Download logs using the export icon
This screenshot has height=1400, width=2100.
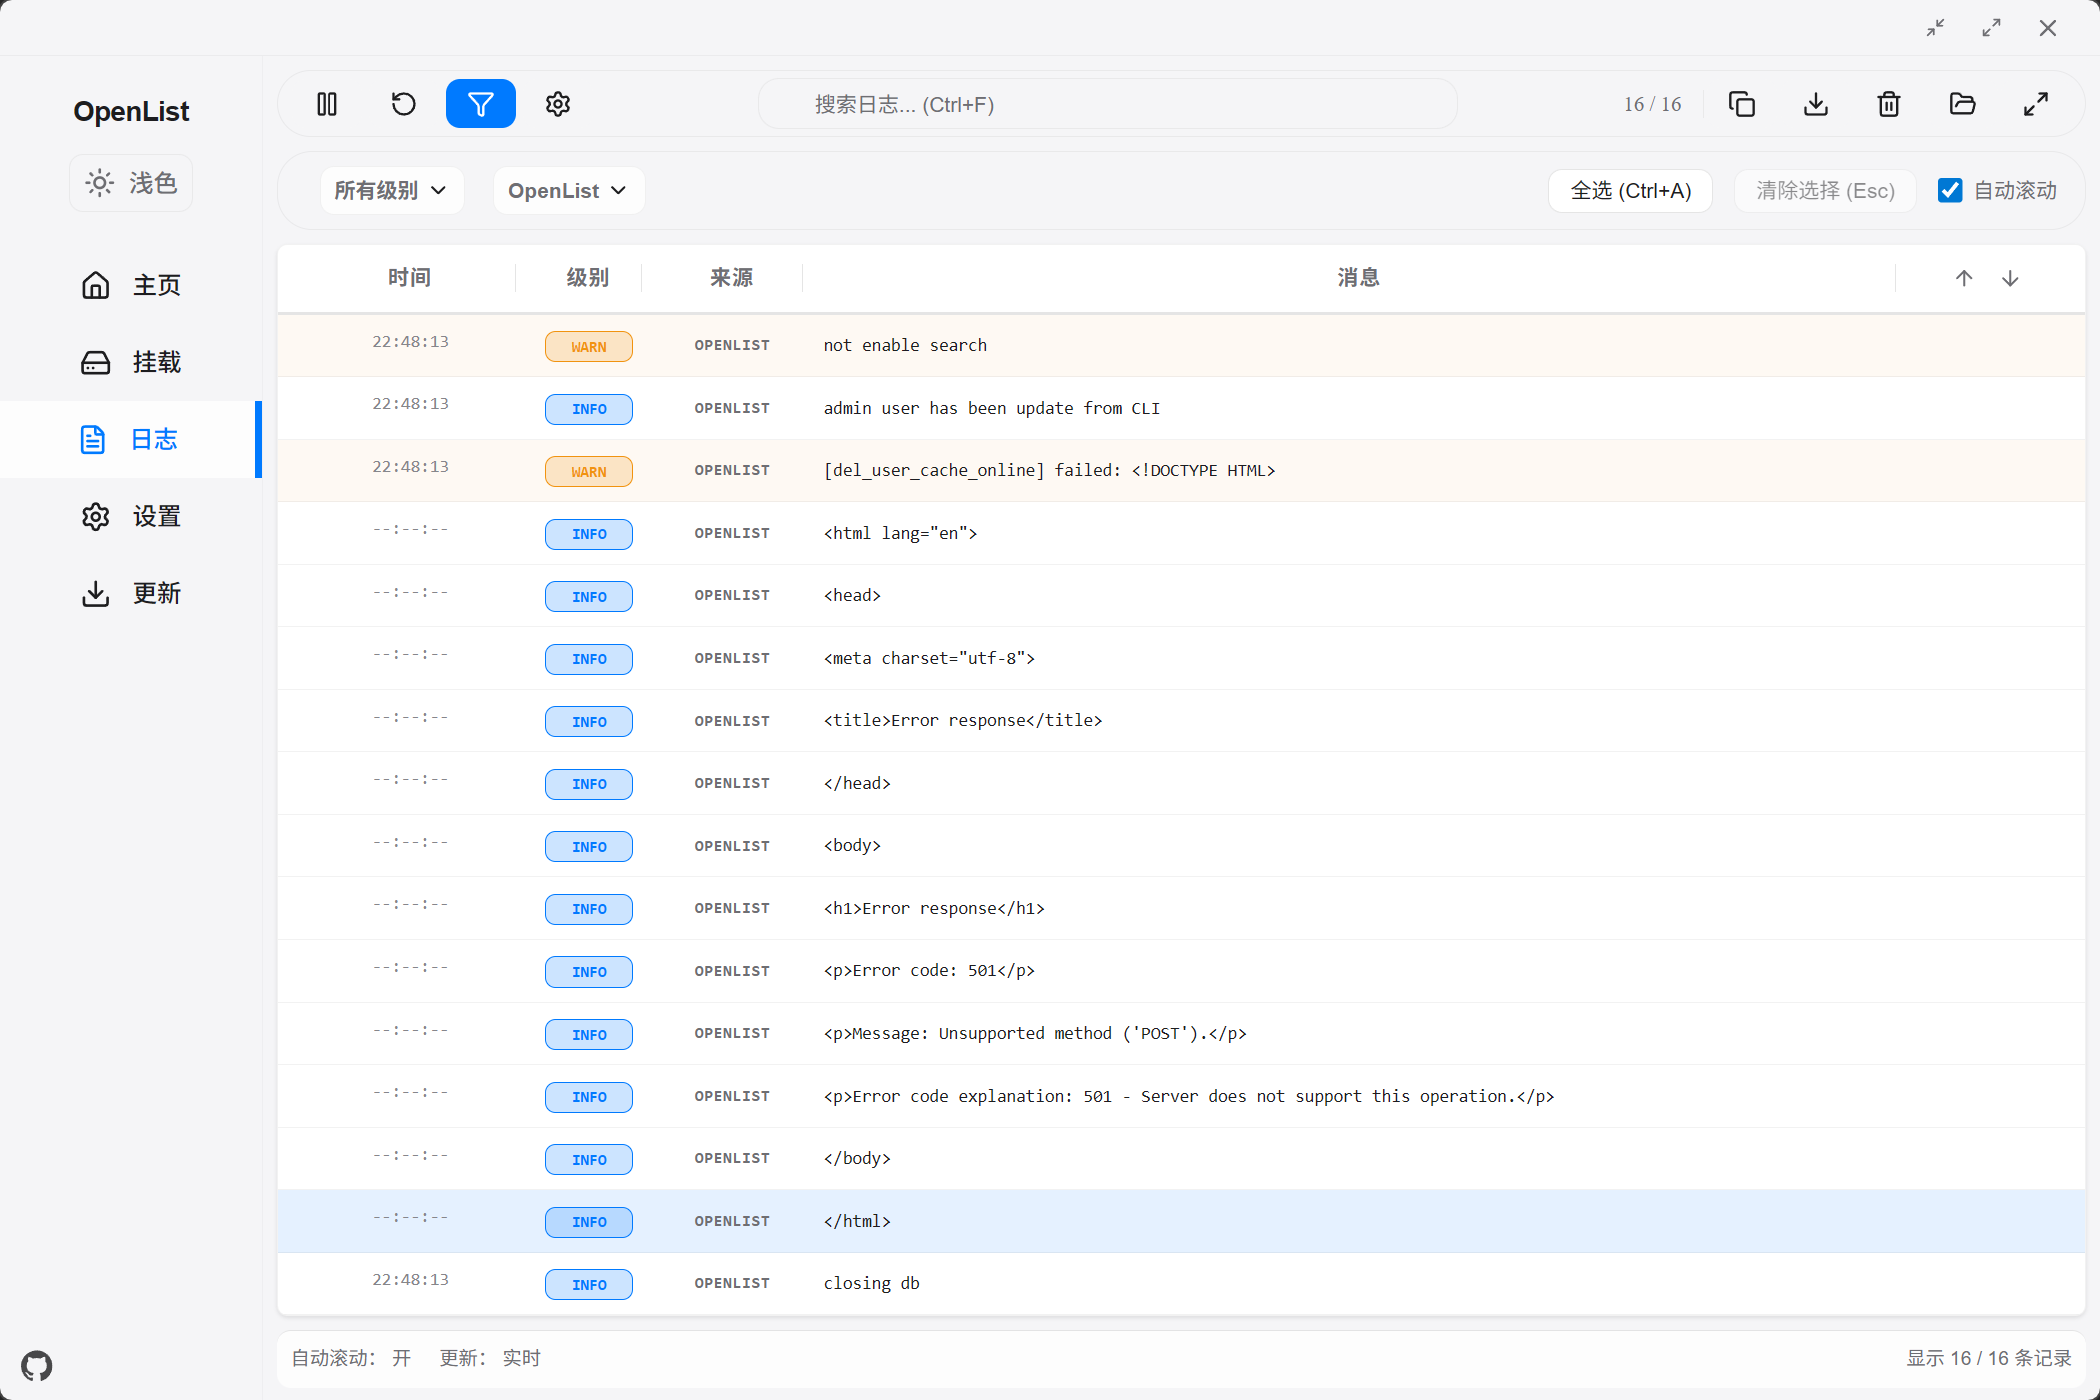[1815, 104]
